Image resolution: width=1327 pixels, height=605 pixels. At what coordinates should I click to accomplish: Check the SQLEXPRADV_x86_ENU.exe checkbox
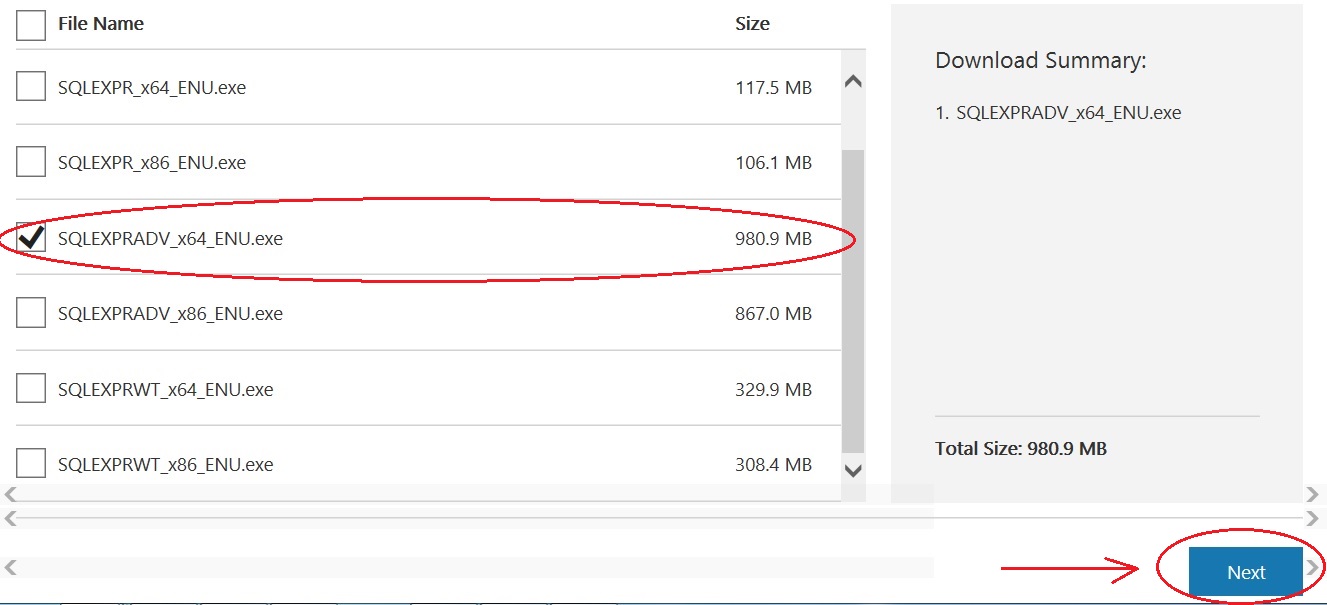tap(31, 313)
